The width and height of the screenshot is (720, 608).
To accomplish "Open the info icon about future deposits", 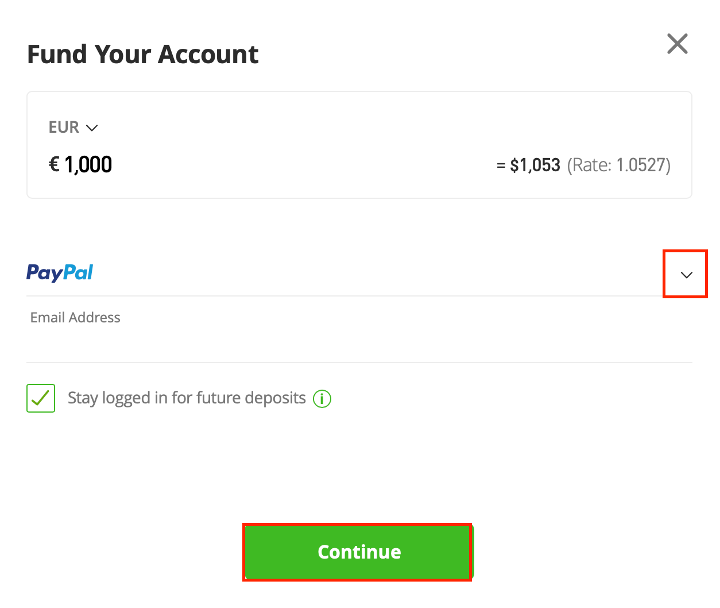I will tap(322, 399).
